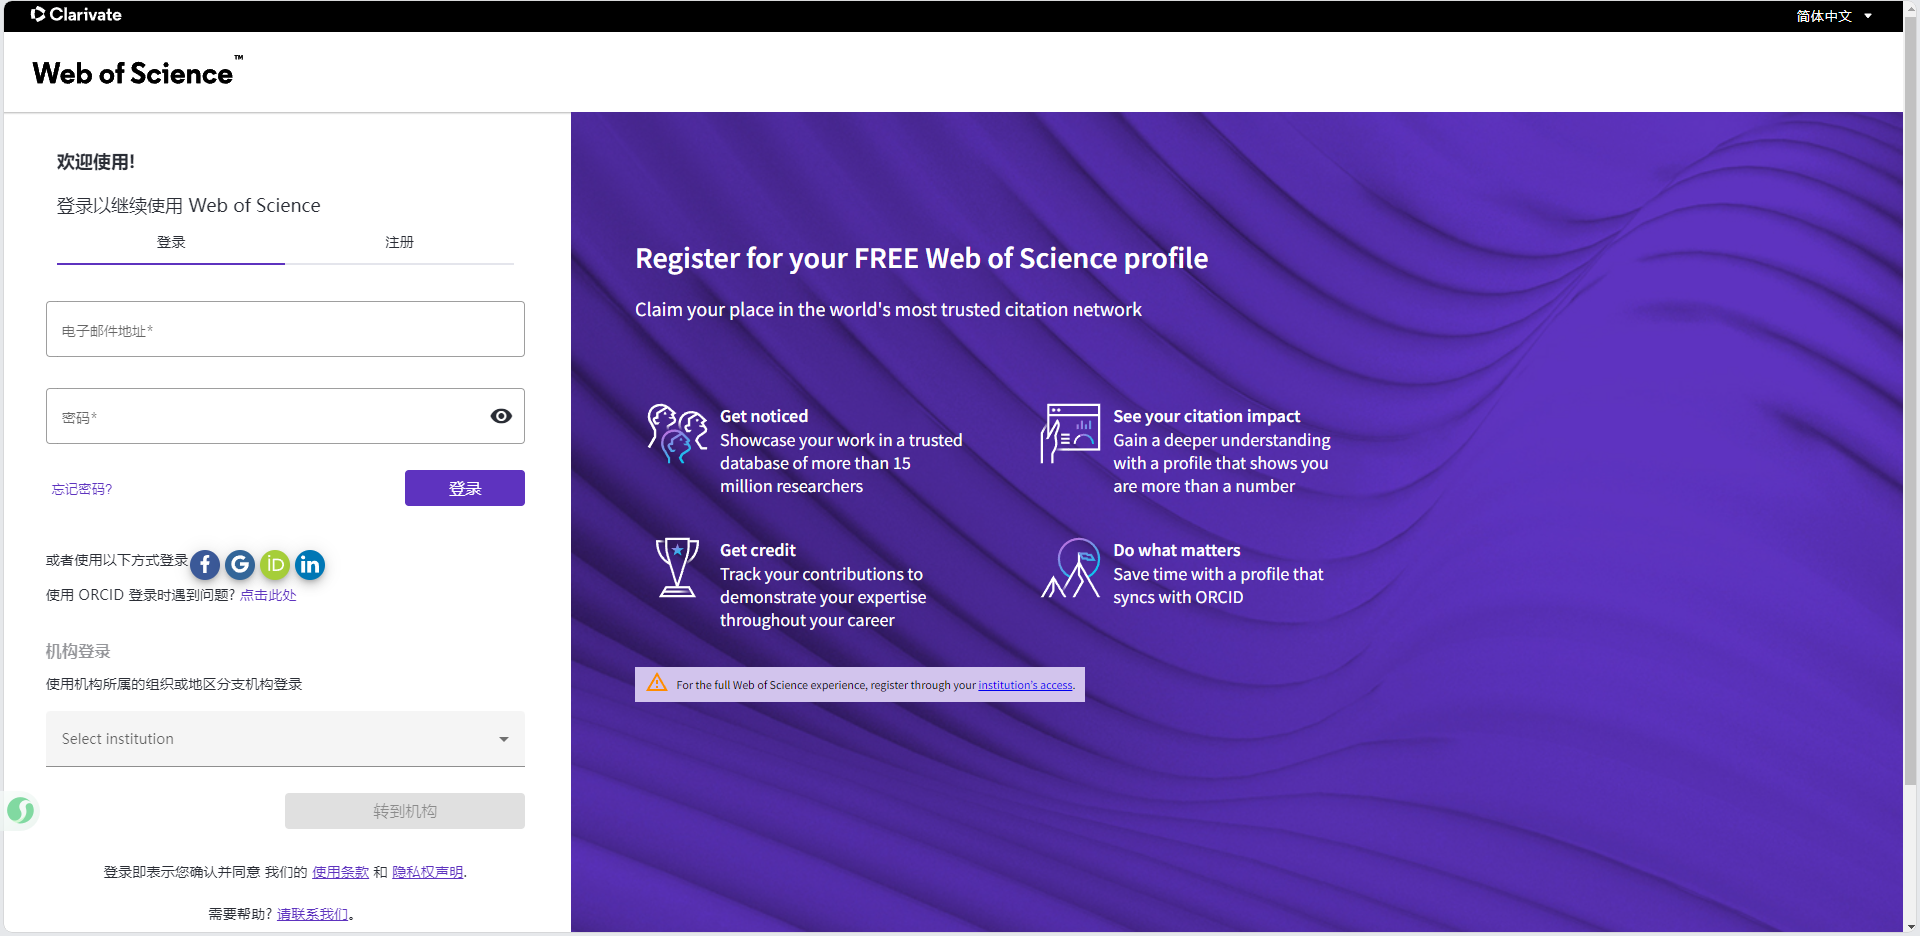The width and height of the screenshot is (1920, 936).
Task: Sign in with the LinkedIn icon
Action: (x=310, y=565)
